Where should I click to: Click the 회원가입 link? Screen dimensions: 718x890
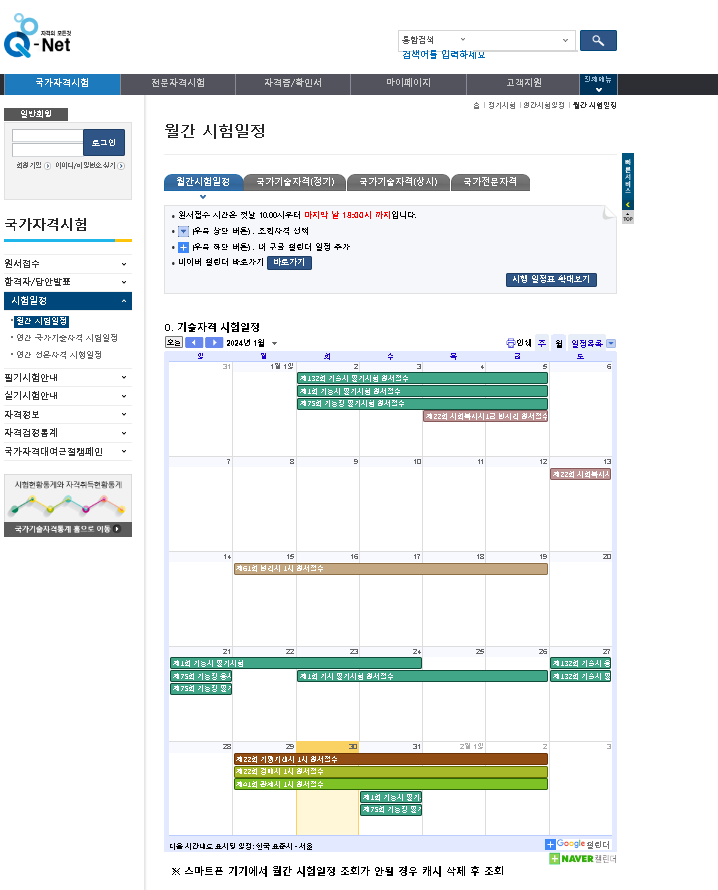click(x=29, y=166)
